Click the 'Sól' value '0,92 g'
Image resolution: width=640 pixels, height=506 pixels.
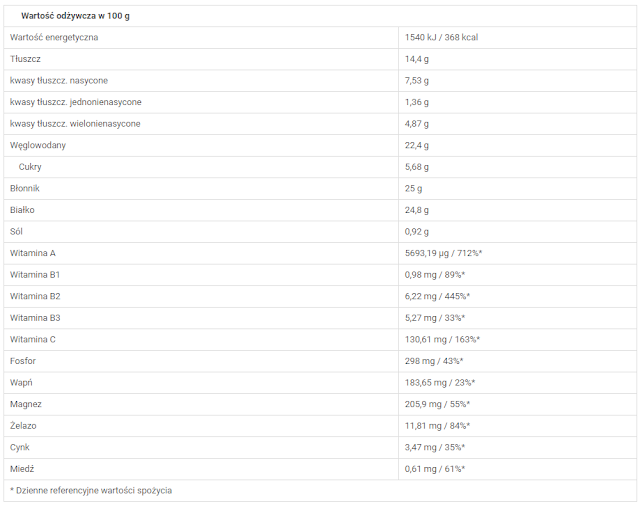[416, 232]
